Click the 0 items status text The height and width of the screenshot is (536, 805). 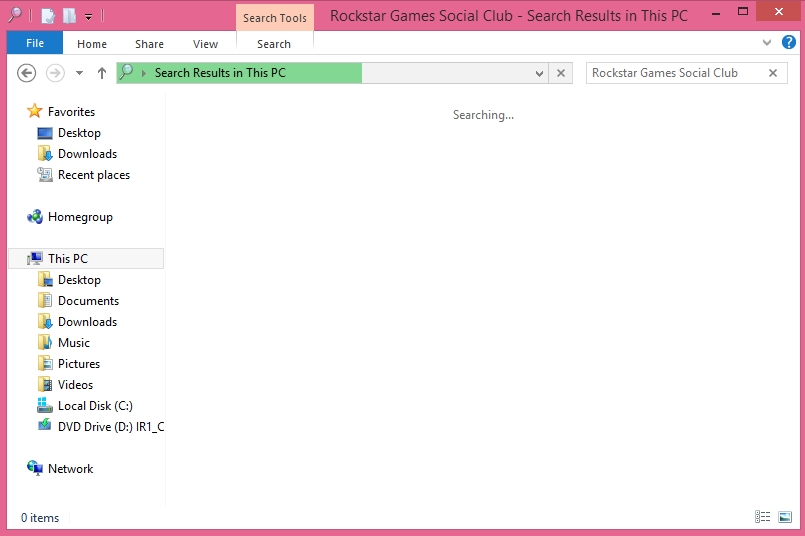[x=40, y=518]
